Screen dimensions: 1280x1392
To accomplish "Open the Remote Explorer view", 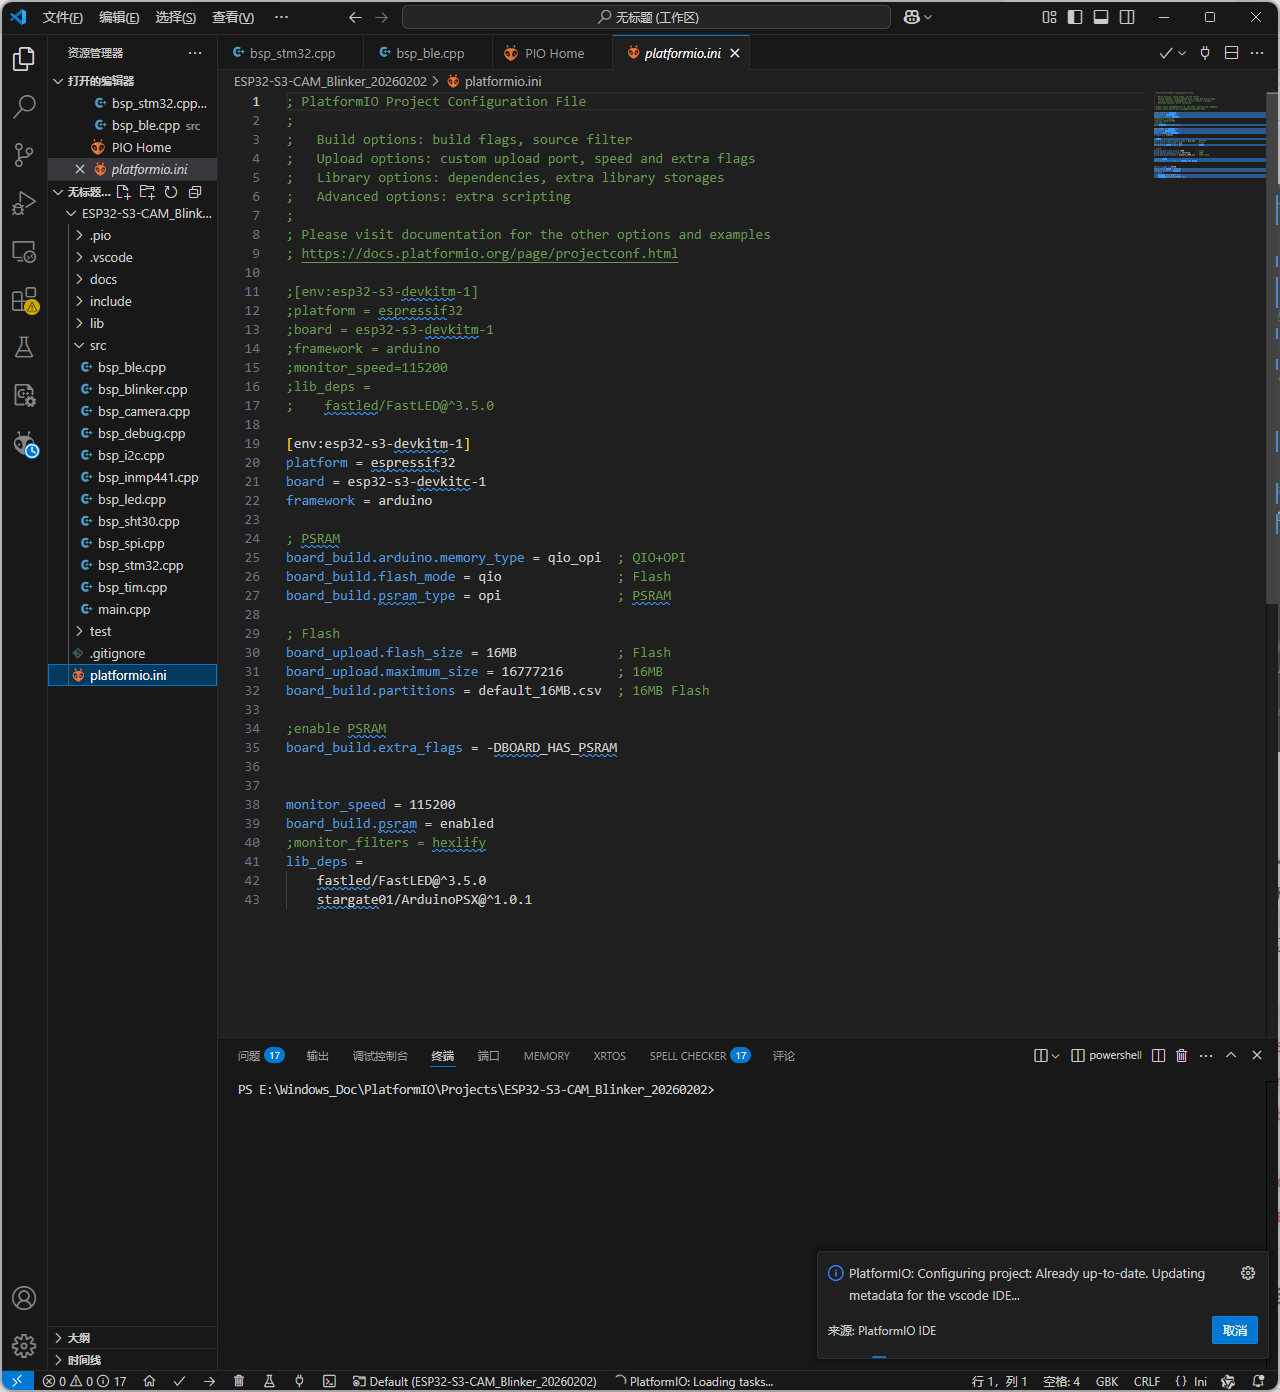I will click(x=24, y=251).
